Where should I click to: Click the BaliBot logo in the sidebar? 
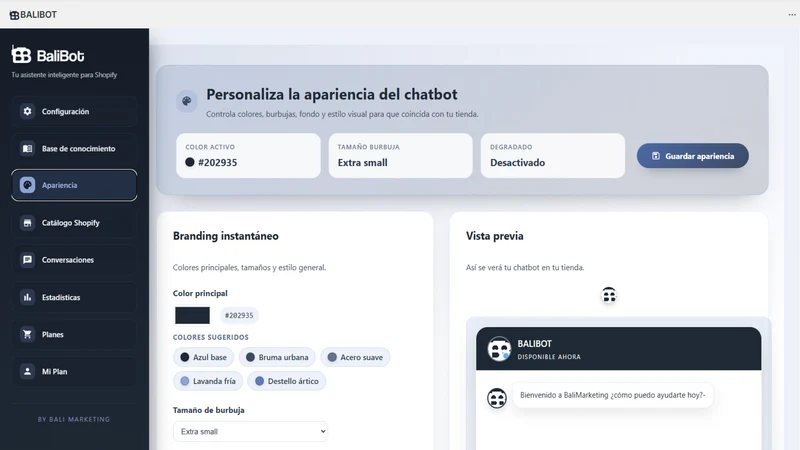click(47, 55)
